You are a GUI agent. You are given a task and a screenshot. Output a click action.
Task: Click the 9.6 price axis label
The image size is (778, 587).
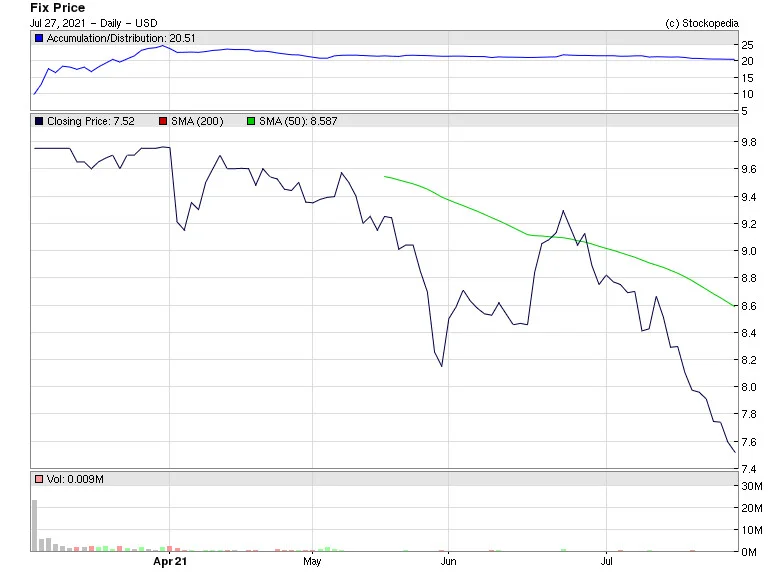(x=749, y=169)
